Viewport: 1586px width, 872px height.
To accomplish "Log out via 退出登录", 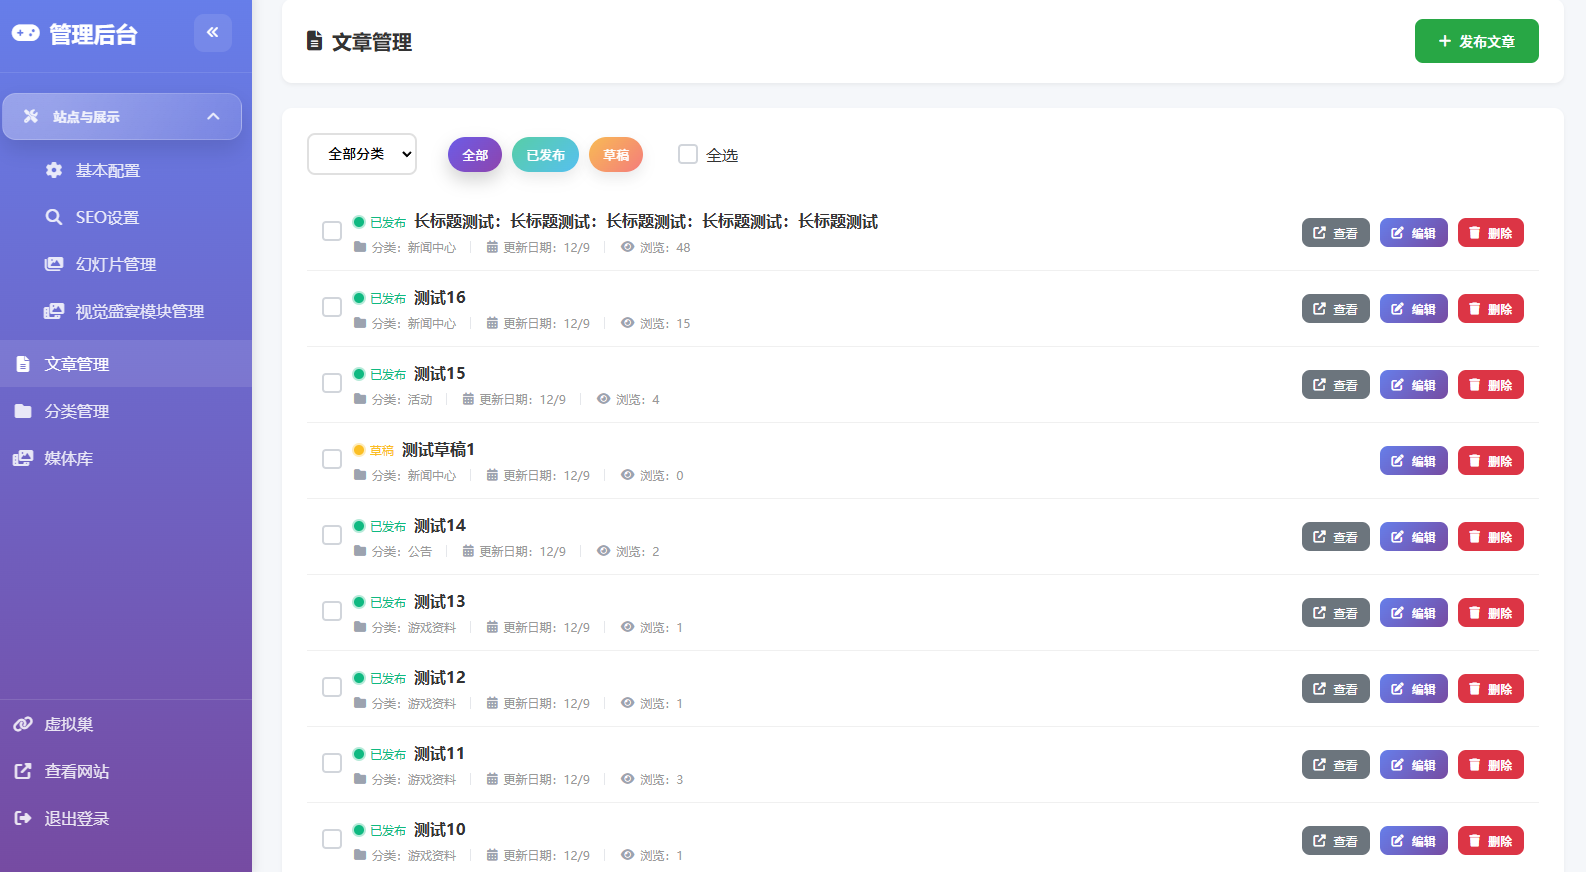I will [126, 818].
